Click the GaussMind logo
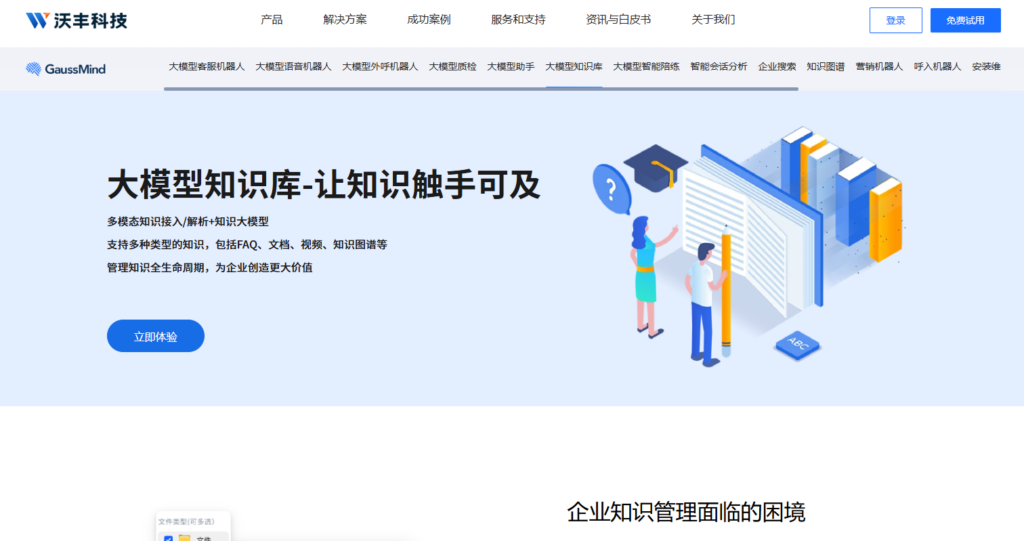 tap(65, 69)
